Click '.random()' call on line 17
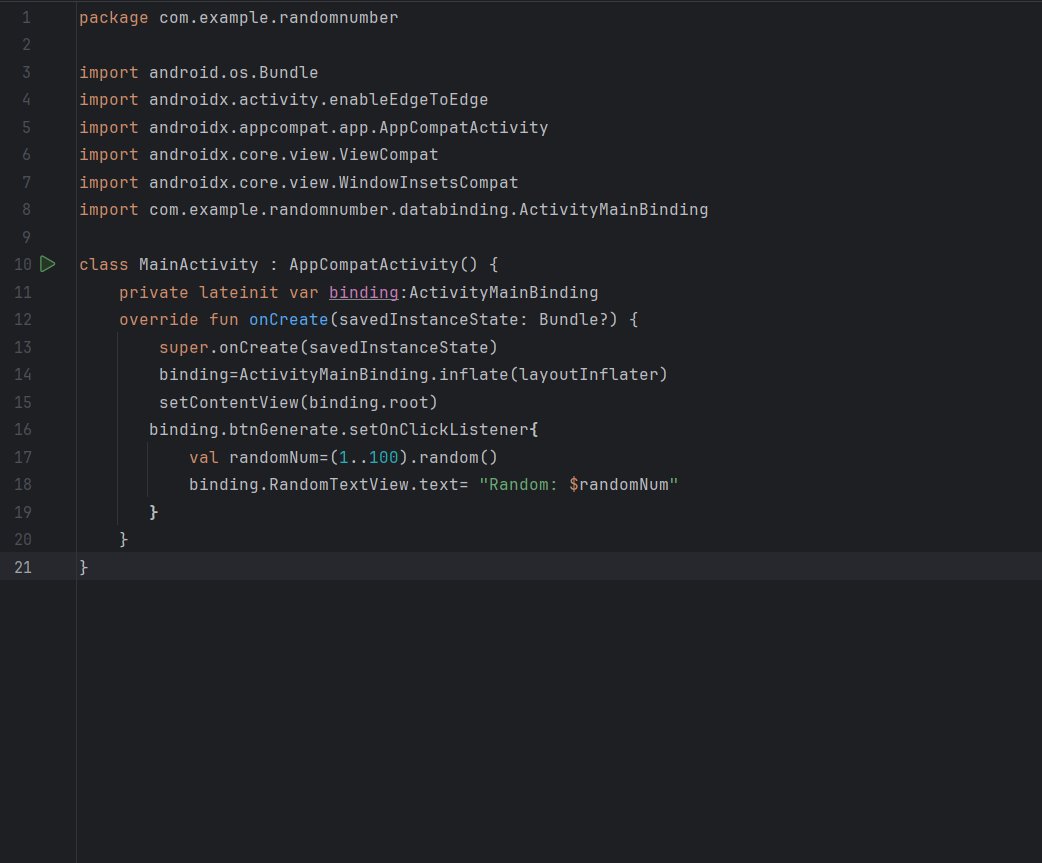This screenshot has width=1042, height=863. click(453, 458)
